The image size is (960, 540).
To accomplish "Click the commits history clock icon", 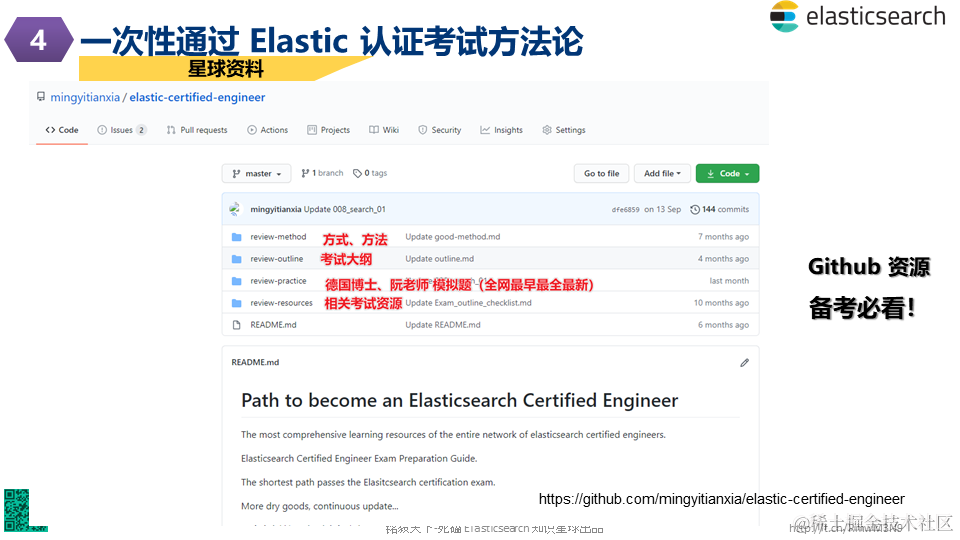I will 695,209.
